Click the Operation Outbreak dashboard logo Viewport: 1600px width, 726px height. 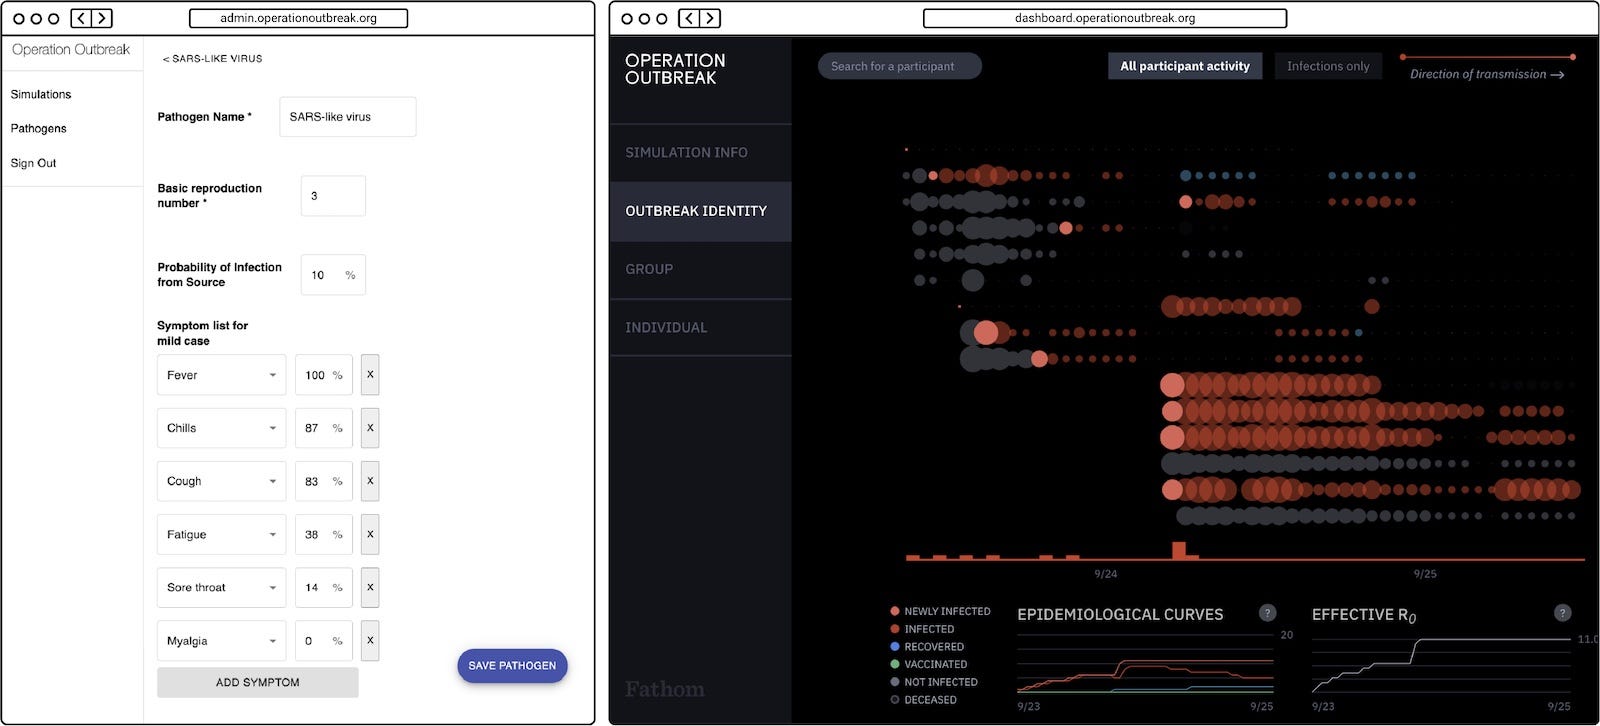[x=675, y=69]
